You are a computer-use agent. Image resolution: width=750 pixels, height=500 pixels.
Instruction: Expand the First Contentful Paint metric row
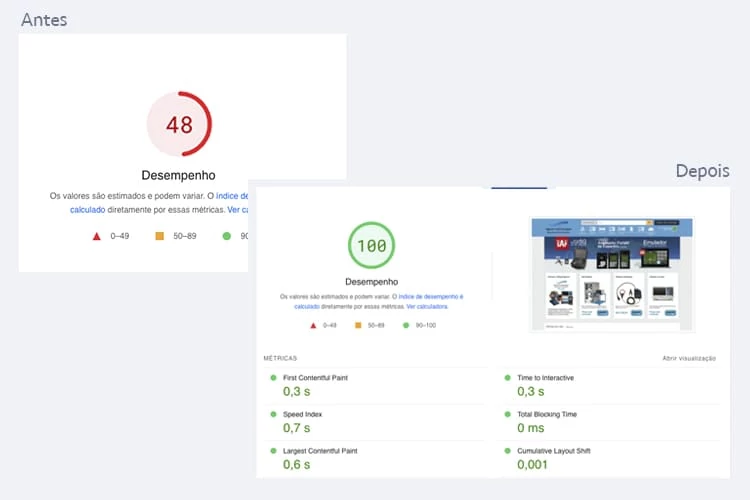[x=316, y=378]
